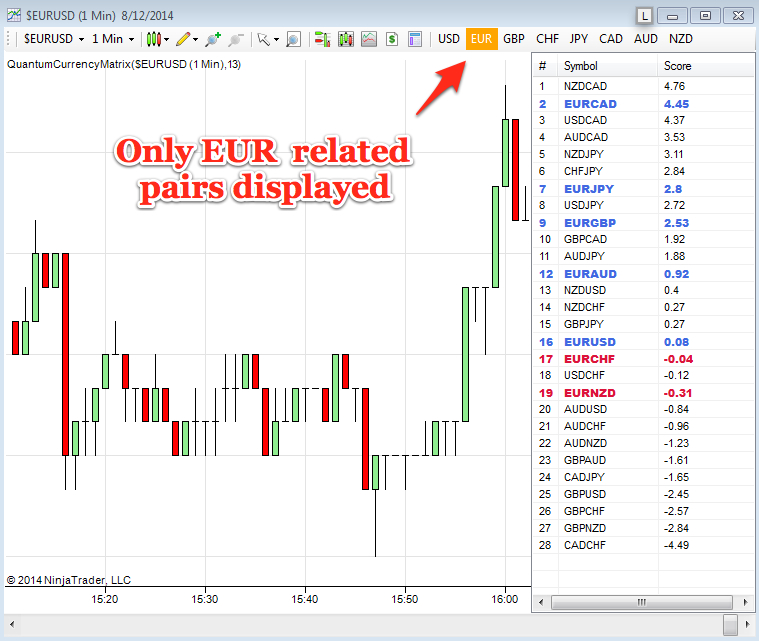Maximize the chart window
Image resolution: width=759 pixels, height=641 pixels.
pyautogui.click(x=705, y=16)
